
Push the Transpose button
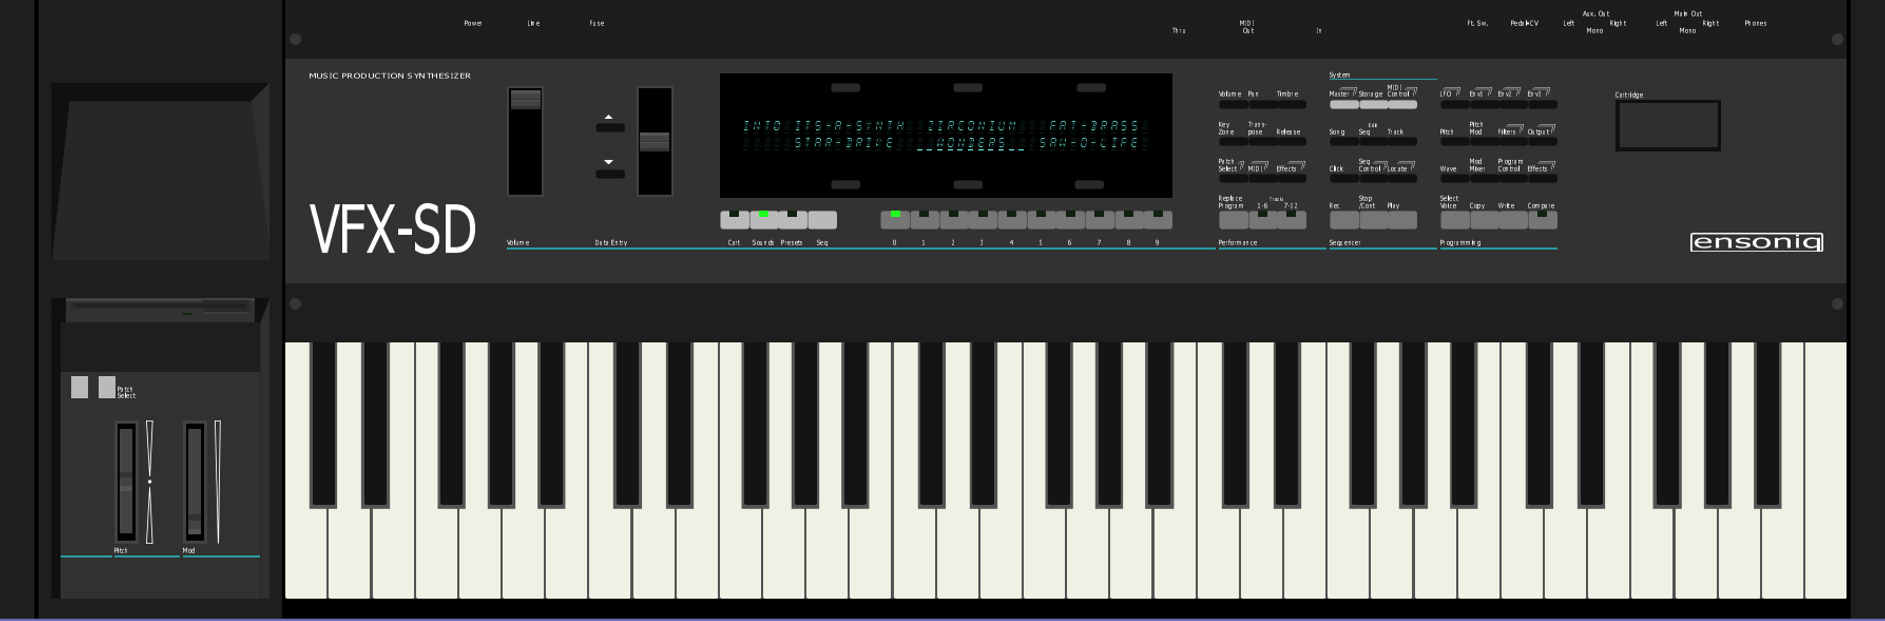[x=1263, y=142]
